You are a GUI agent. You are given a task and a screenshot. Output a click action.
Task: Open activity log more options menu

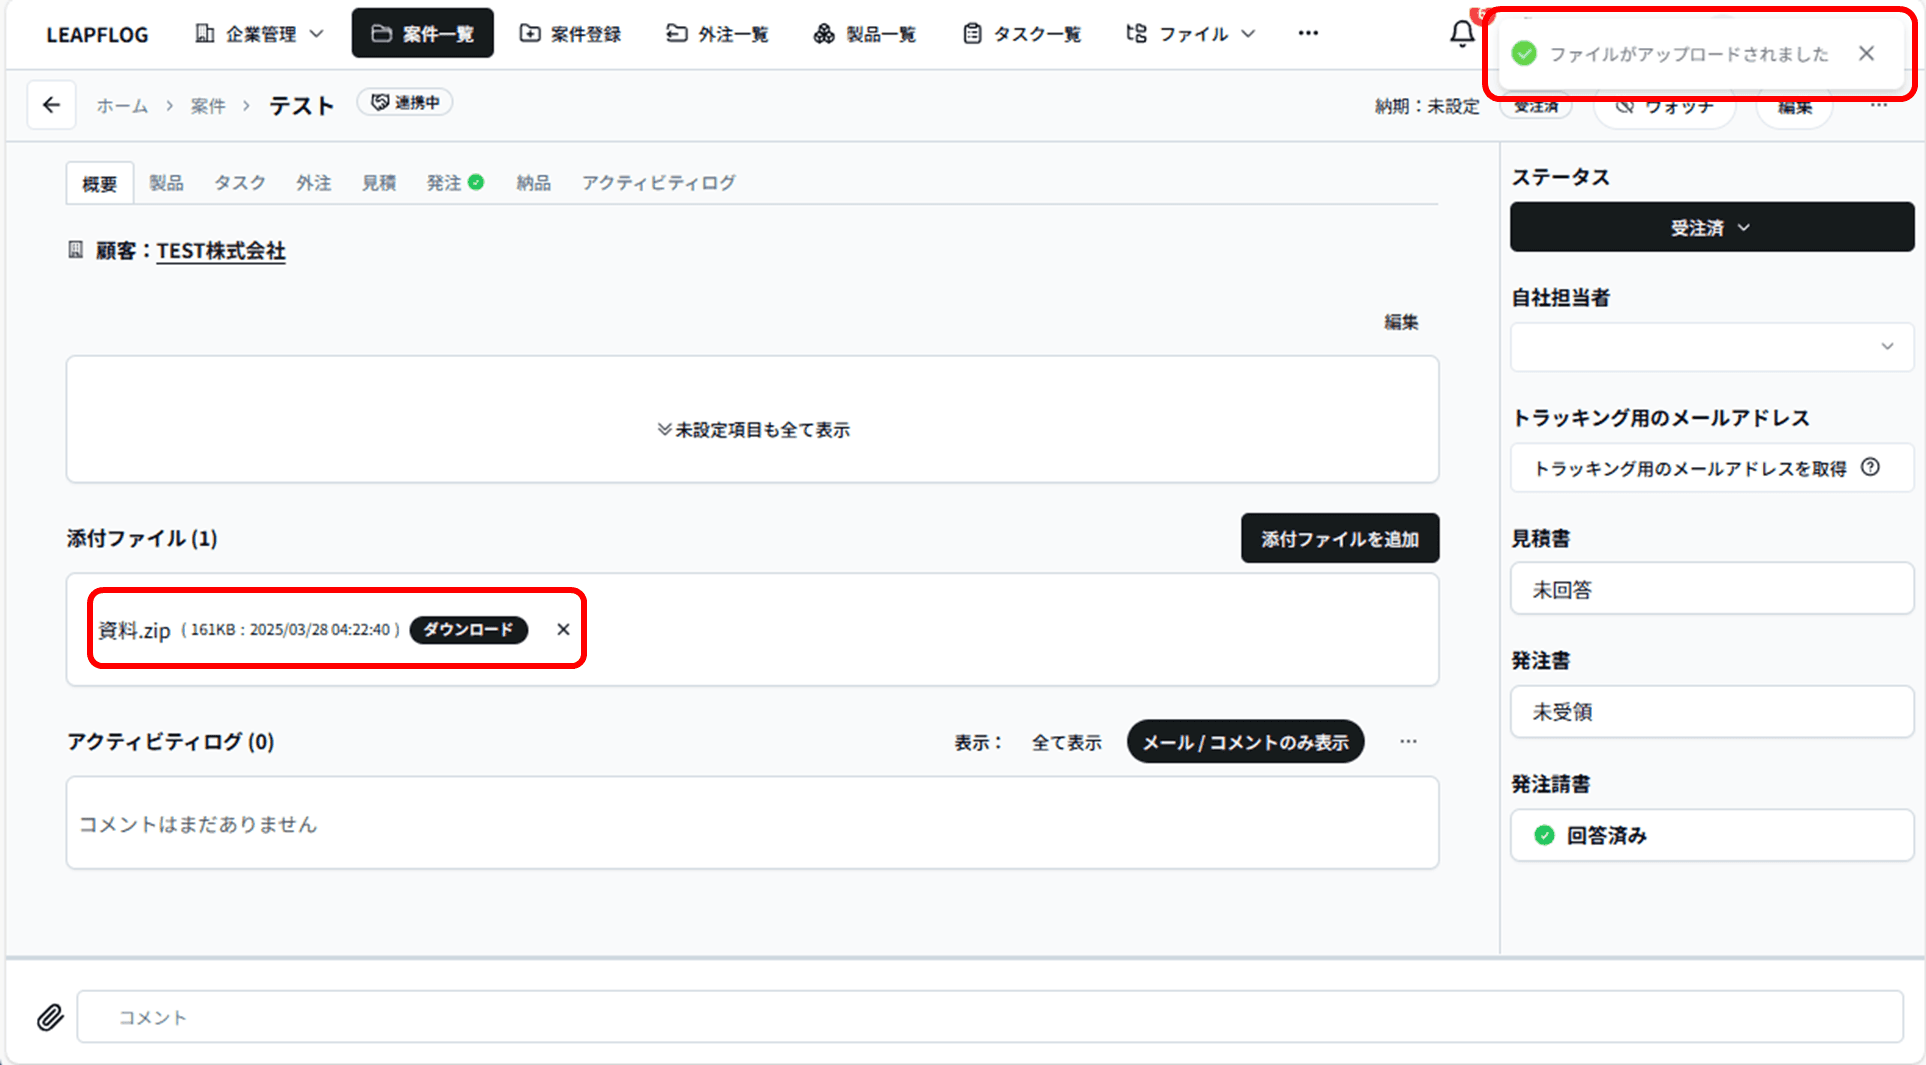point(1408,742)
